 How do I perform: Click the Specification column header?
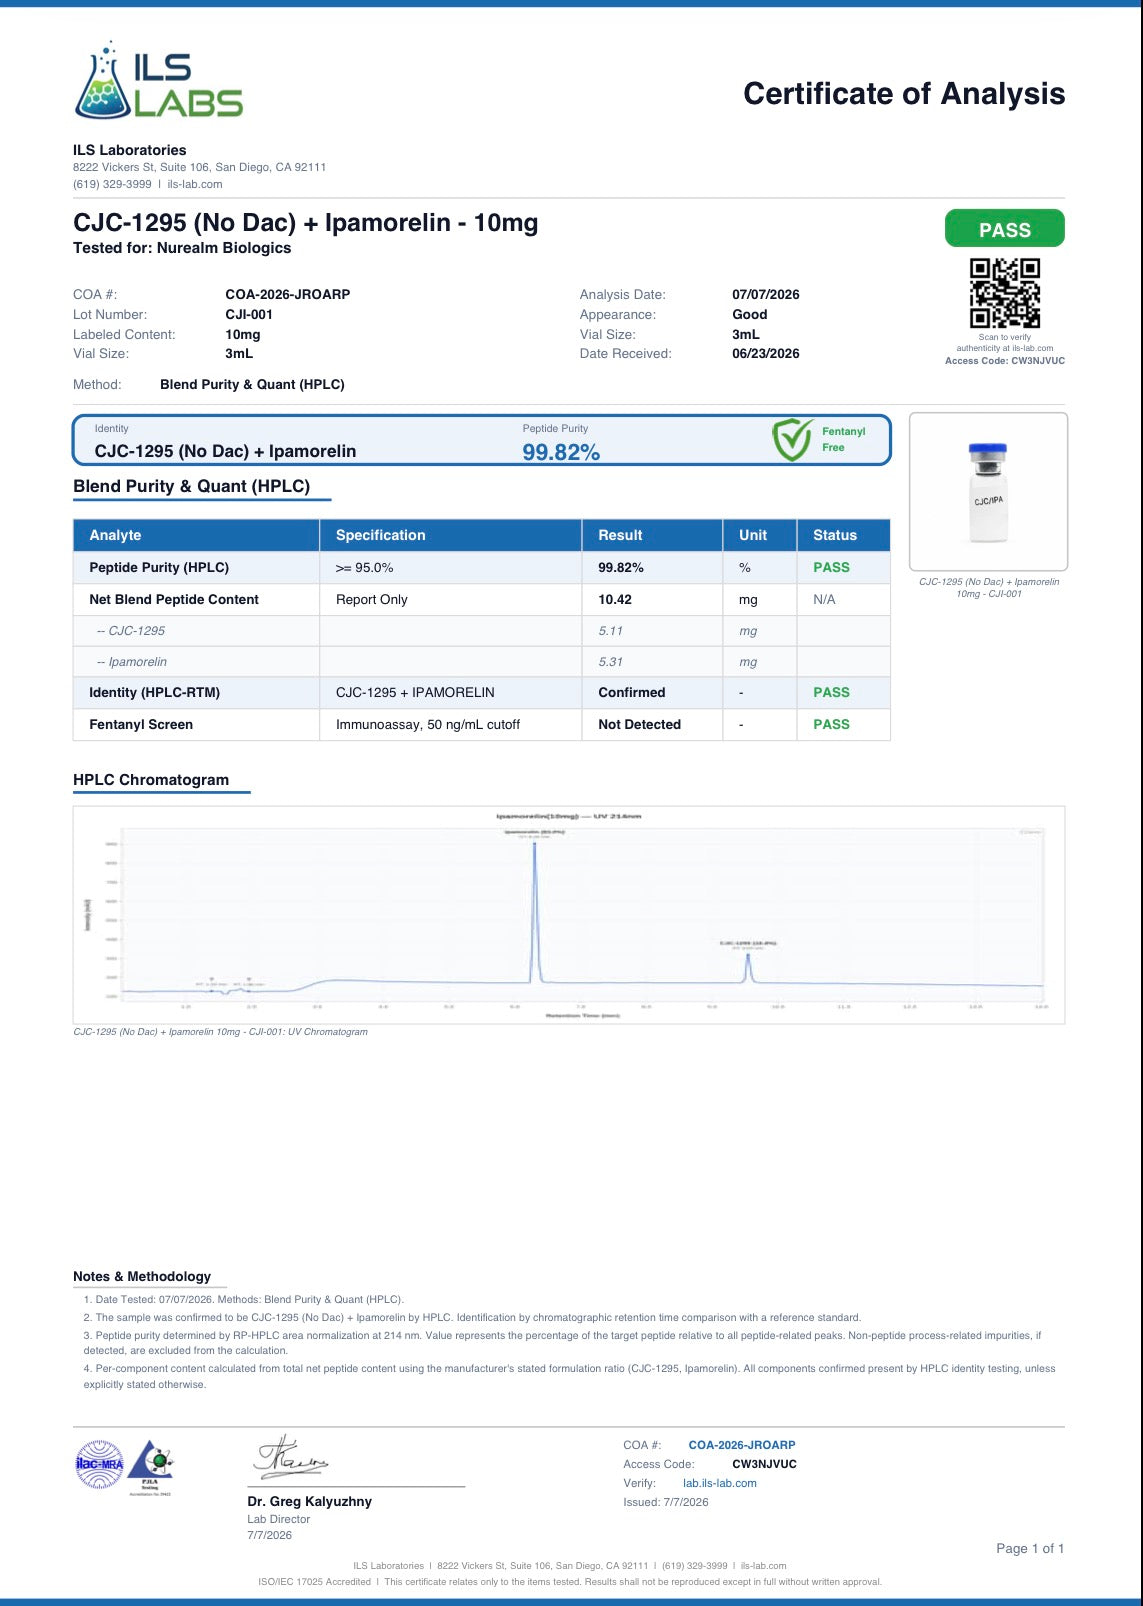point(451,535)
